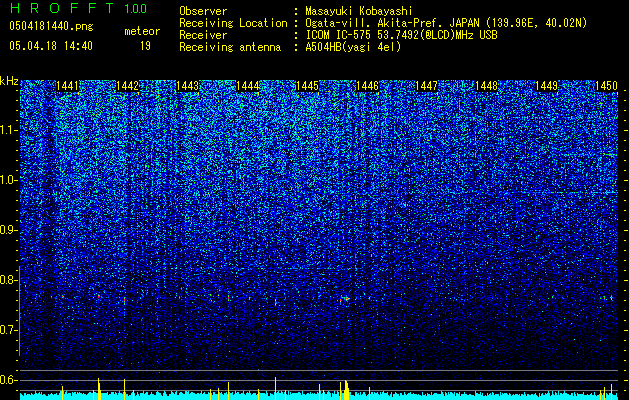This screenshot has width=629, height=400.
Task: Click the 1449 time marker
Action: pos(547,86)
